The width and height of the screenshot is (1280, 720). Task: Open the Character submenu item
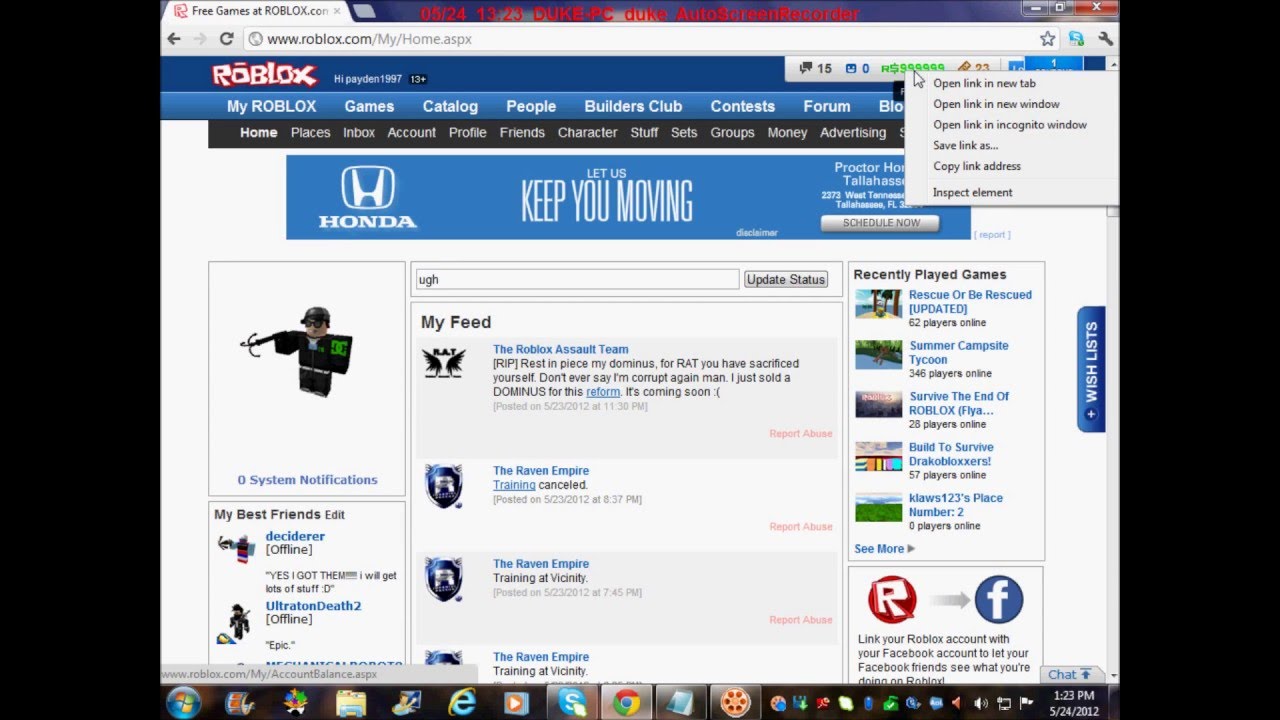point(587,132)
